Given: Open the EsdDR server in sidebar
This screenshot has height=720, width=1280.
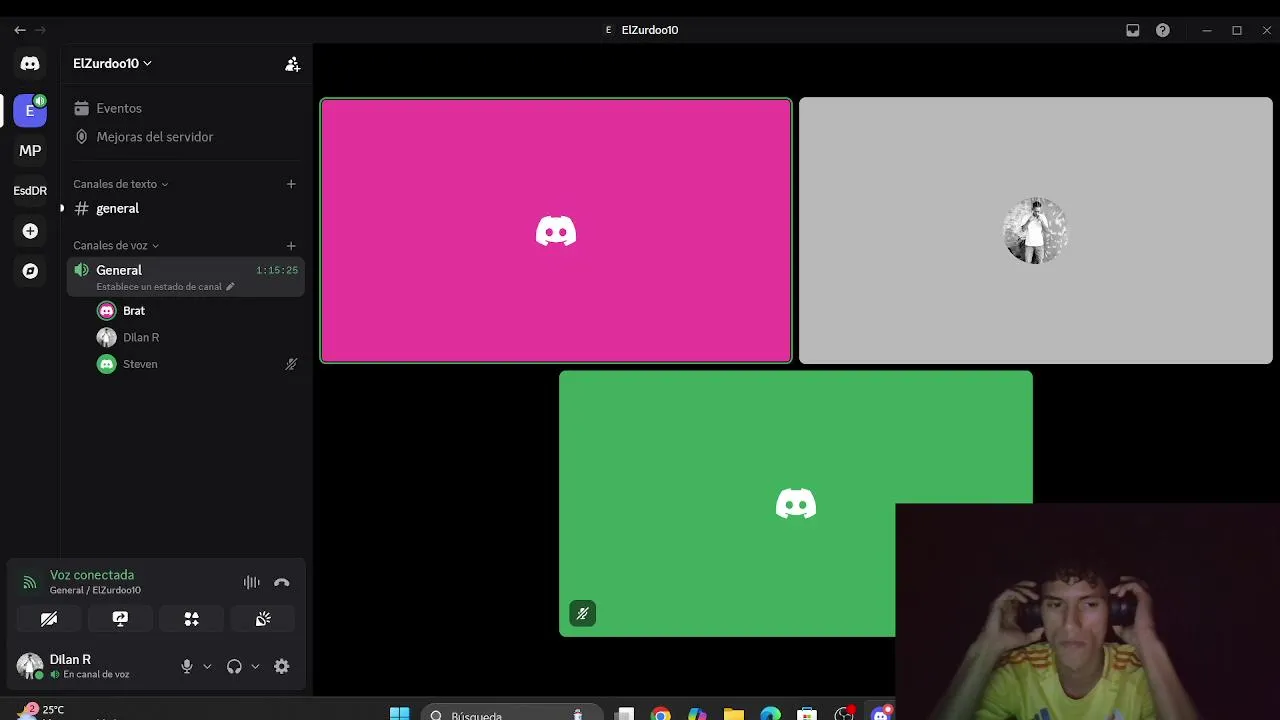Looking at the screenshot, I should [30, 191].
